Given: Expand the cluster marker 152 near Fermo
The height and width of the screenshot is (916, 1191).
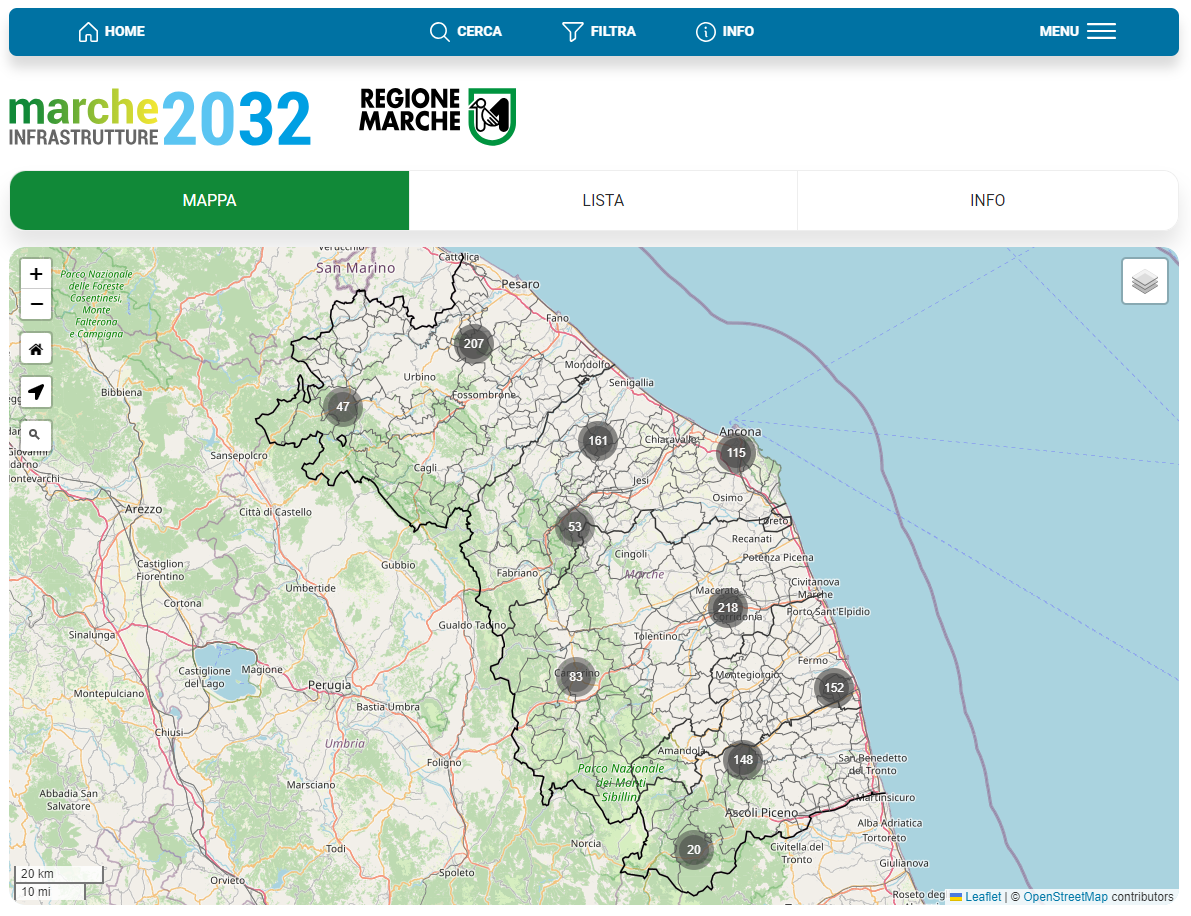Looking at the screenshot, I should click(834, 687).
